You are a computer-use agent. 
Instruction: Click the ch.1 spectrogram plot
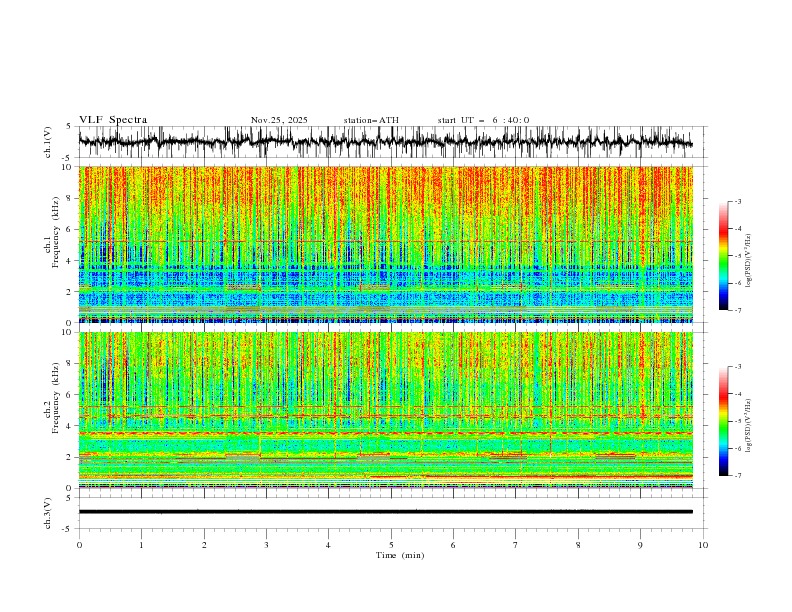coord(386,244)
